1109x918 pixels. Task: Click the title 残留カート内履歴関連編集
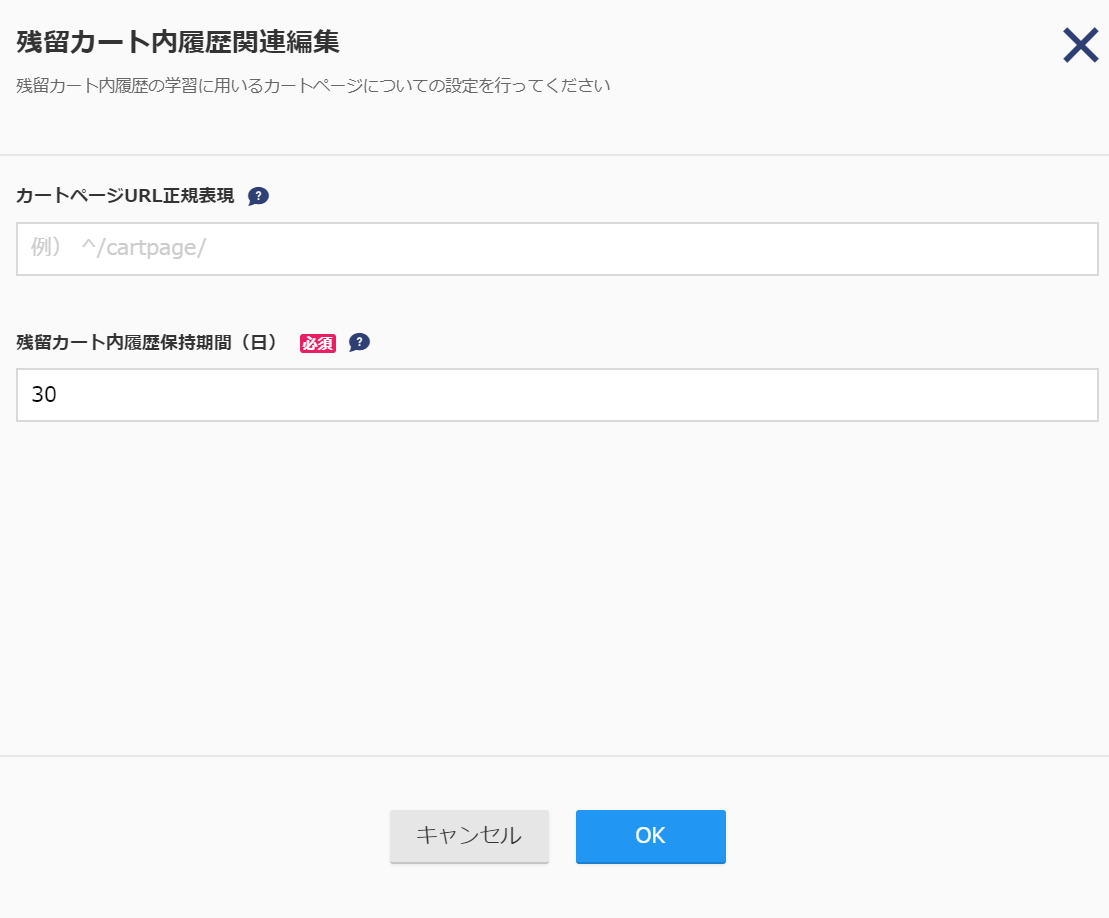(178, 42)
